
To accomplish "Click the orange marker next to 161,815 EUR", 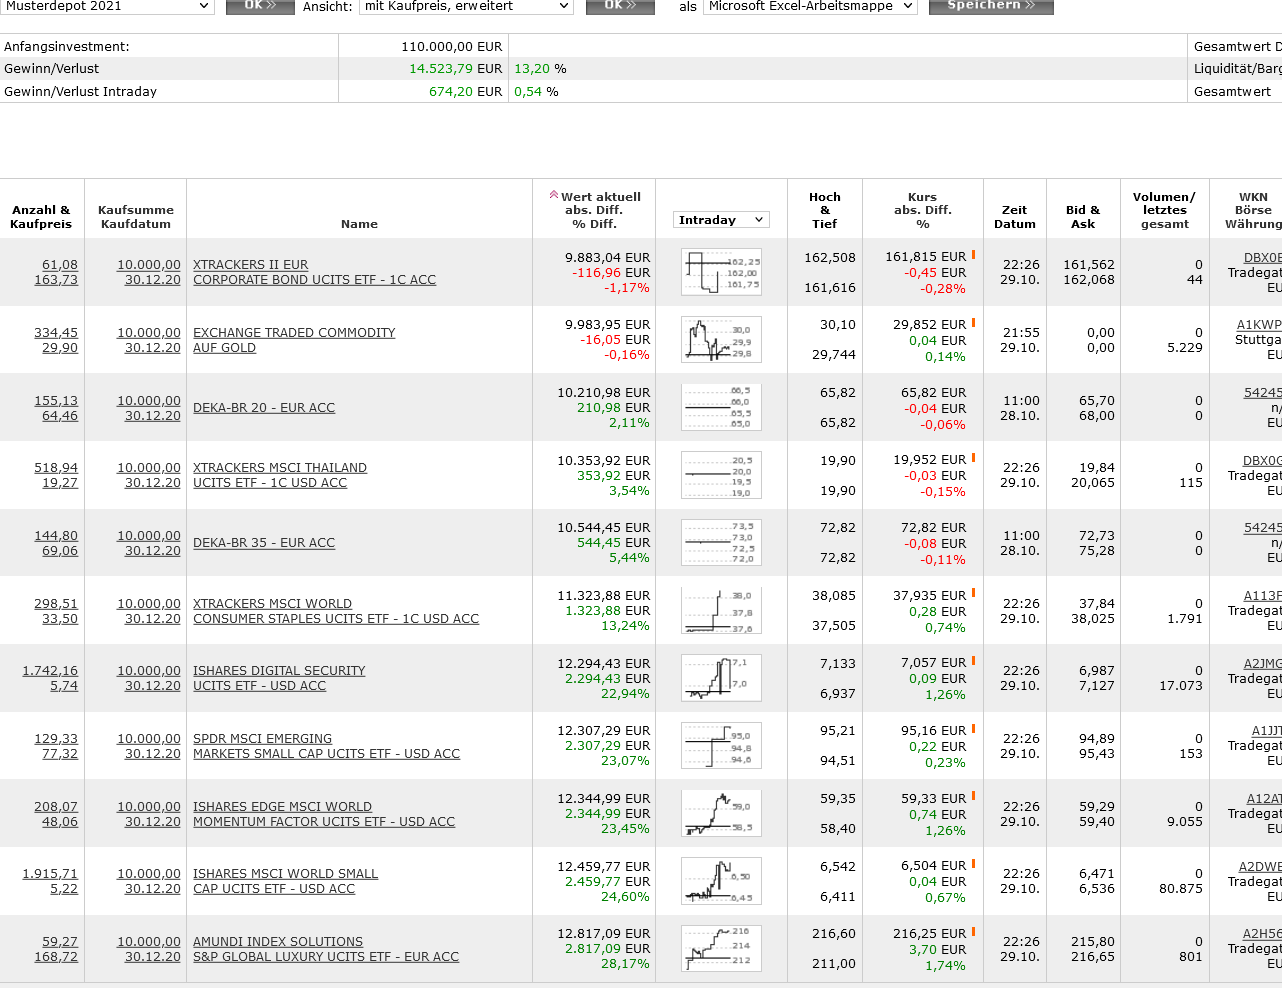I will coord(973,255).
